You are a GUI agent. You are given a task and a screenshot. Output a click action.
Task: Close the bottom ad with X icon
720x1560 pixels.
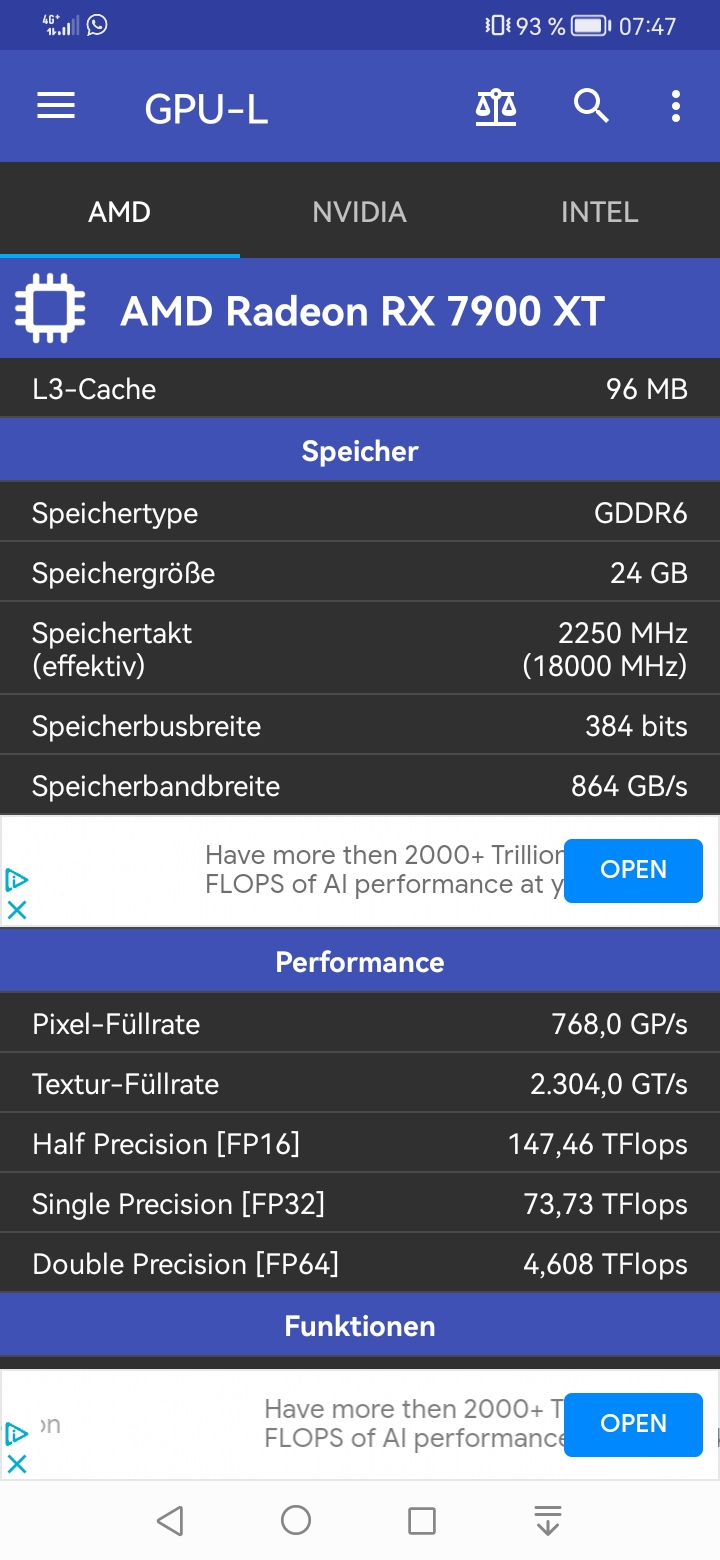17,1463
